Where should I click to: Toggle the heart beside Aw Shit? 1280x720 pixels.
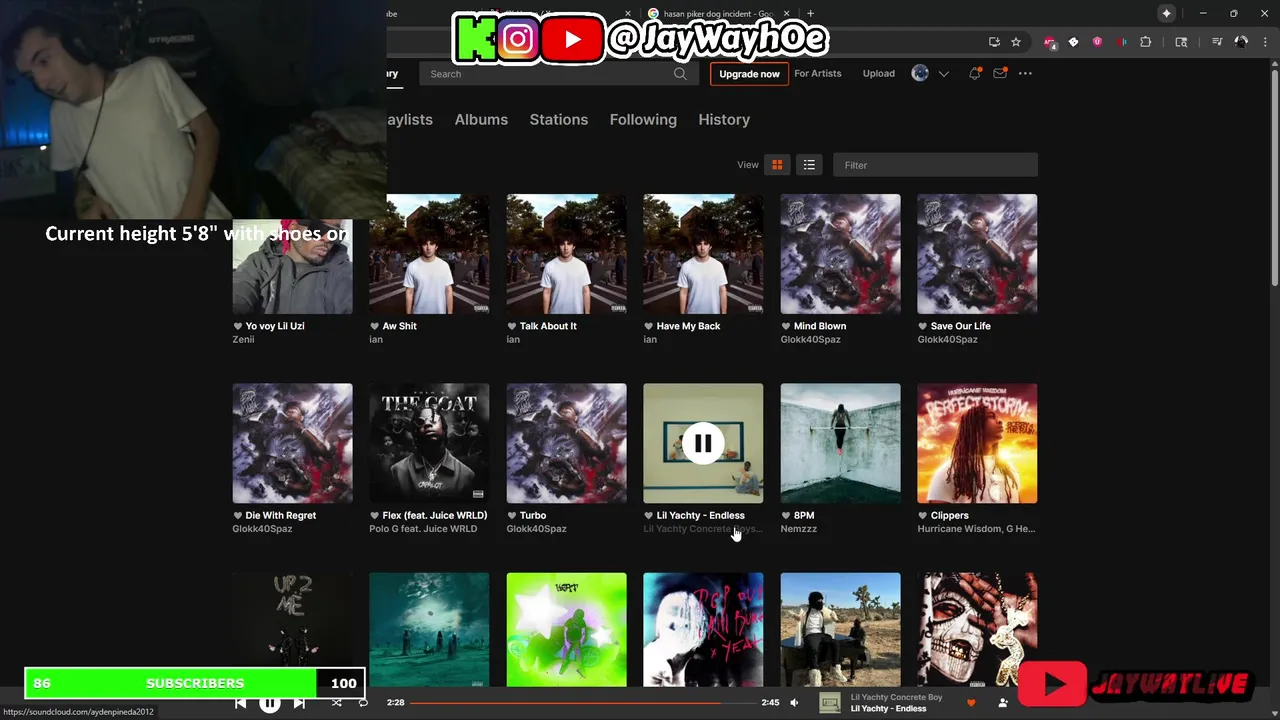point(374,326)
